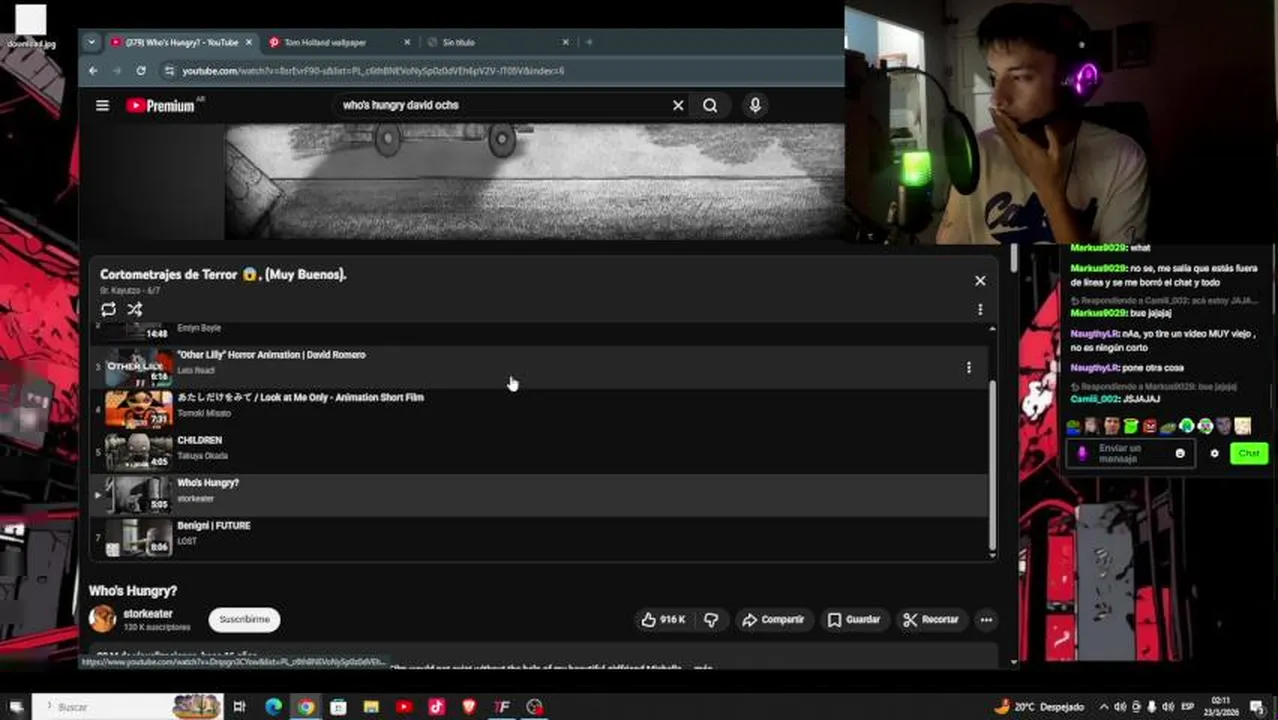1278x720 pixels.
Task: Click the purple microphone icon in chat
Action: [x=1081, y=453]
